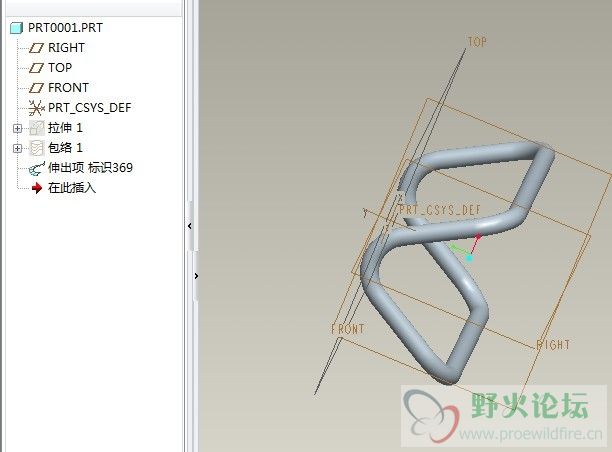Click the 伸出项 标识369 sweep icon
This screenshot has height=452, width=612.
point(37,169)
